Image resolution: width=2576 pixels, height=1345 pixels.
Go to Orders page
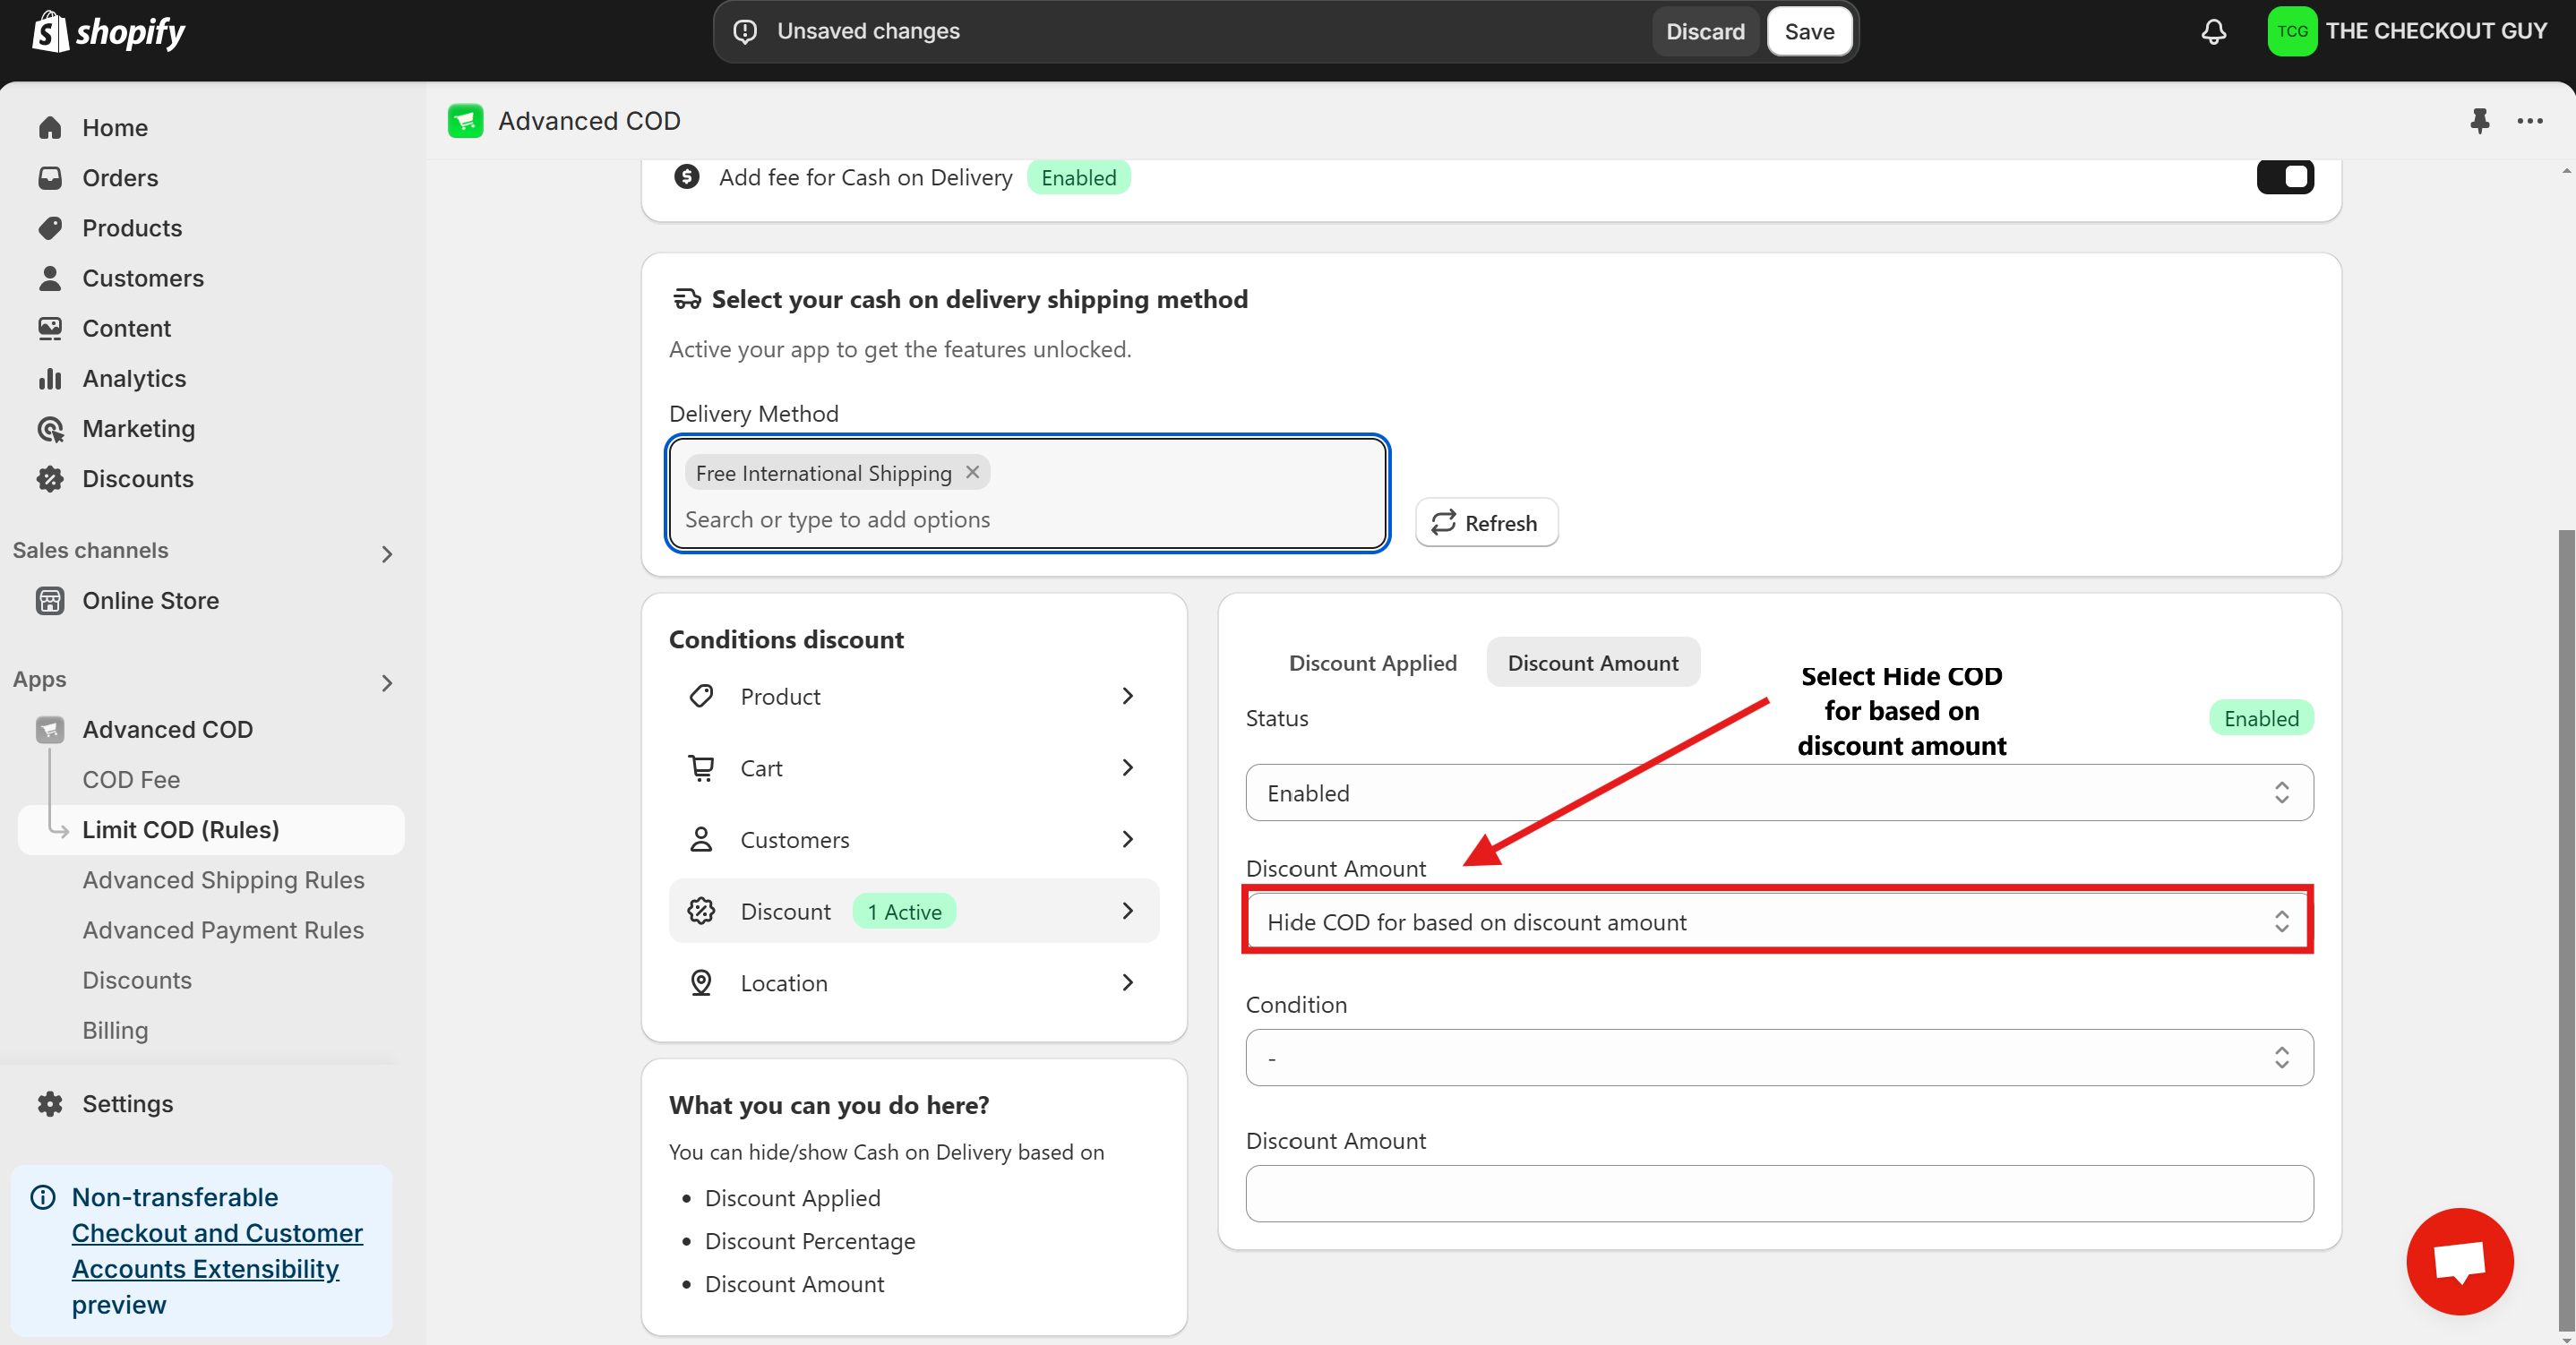[120, 178]
